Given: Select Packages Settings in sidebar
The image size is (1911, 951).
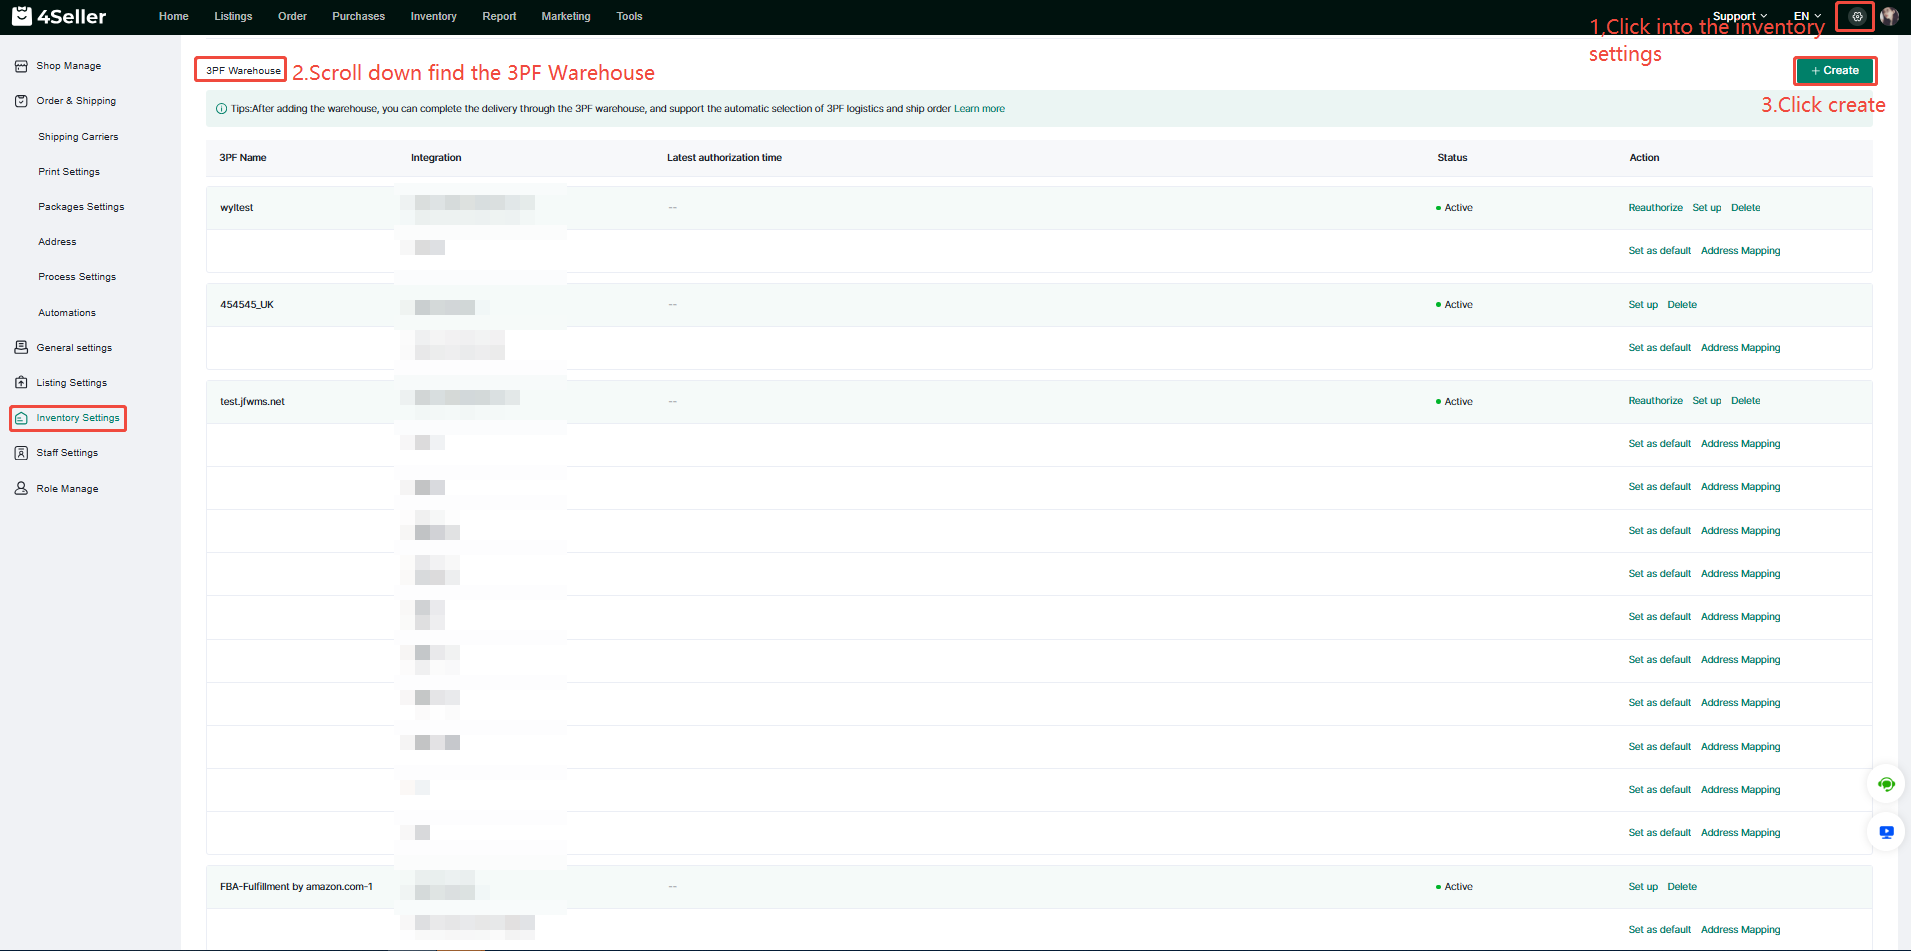Looking at the screenshot, I should pyautogui.click(x=81, y=207).
